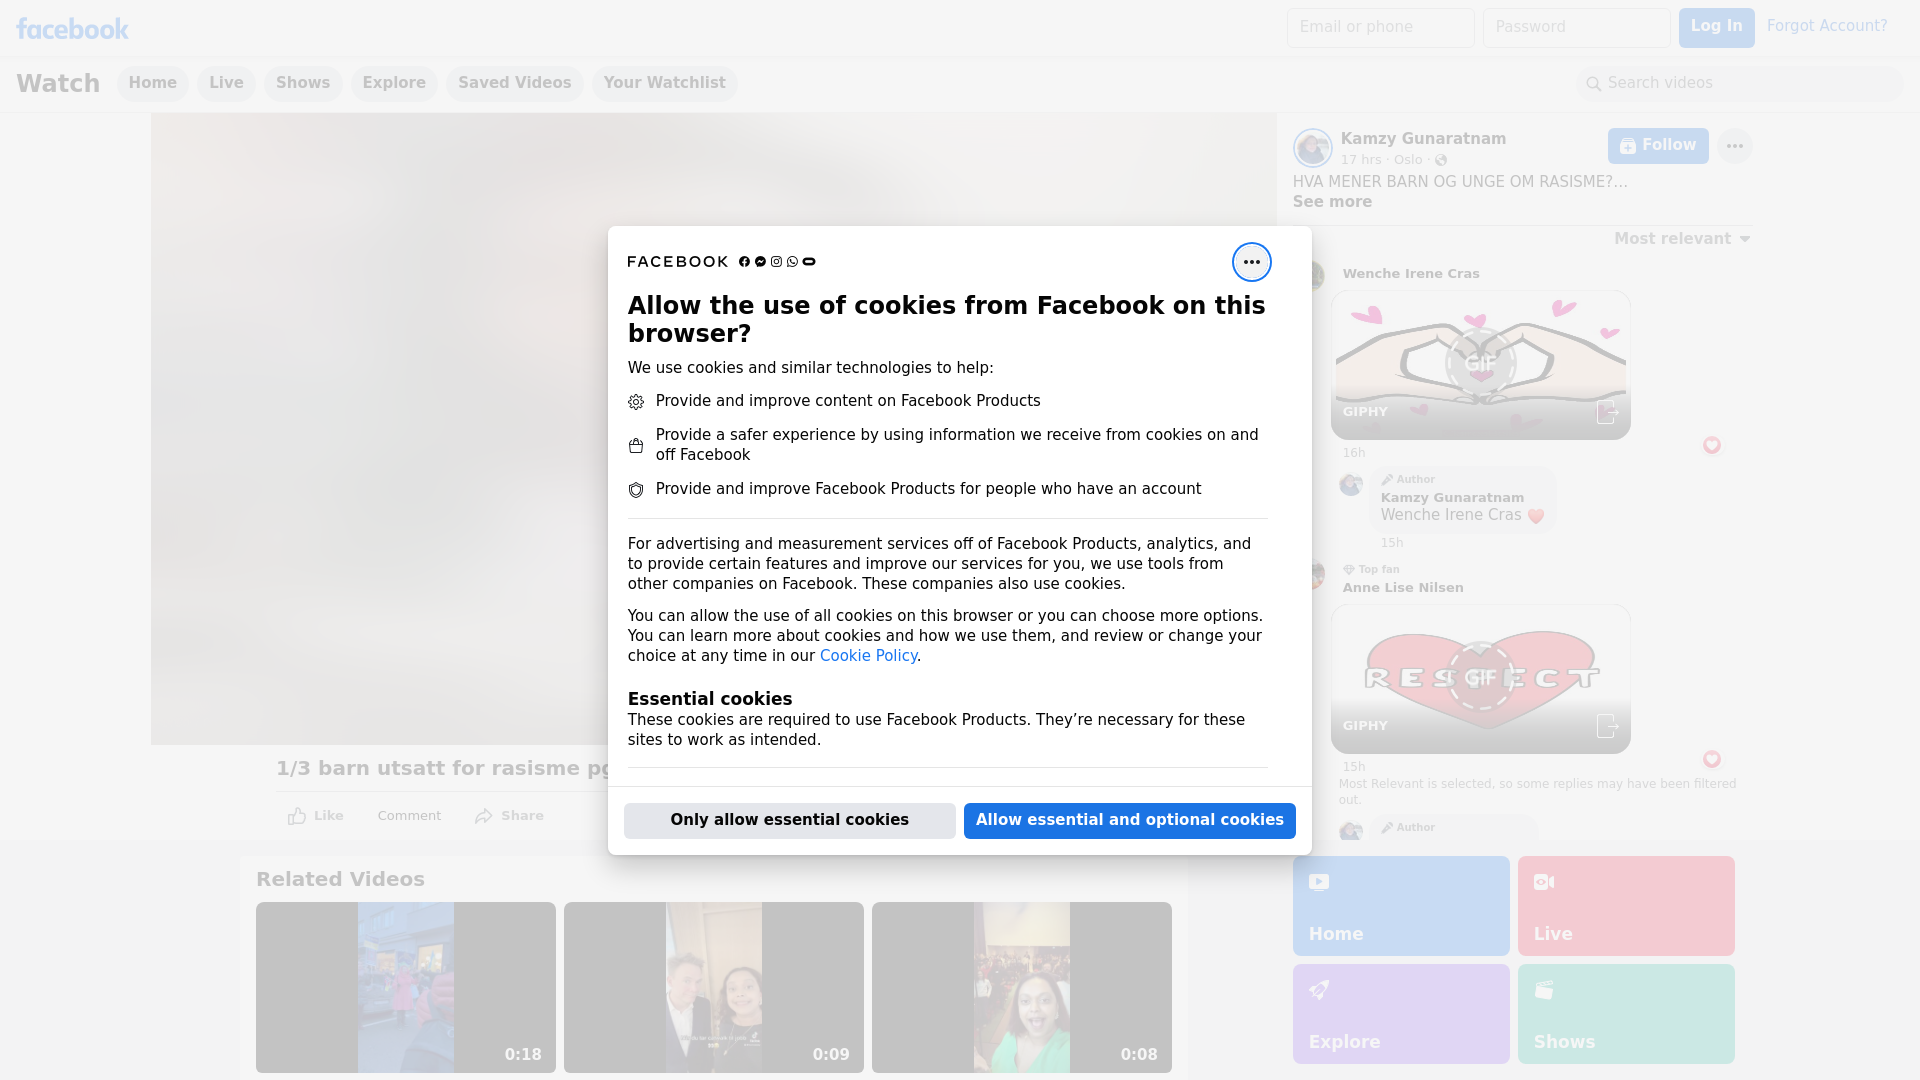Click the Live tile camera icon
1920x1080 pixels.
[x=1544, y=882]
